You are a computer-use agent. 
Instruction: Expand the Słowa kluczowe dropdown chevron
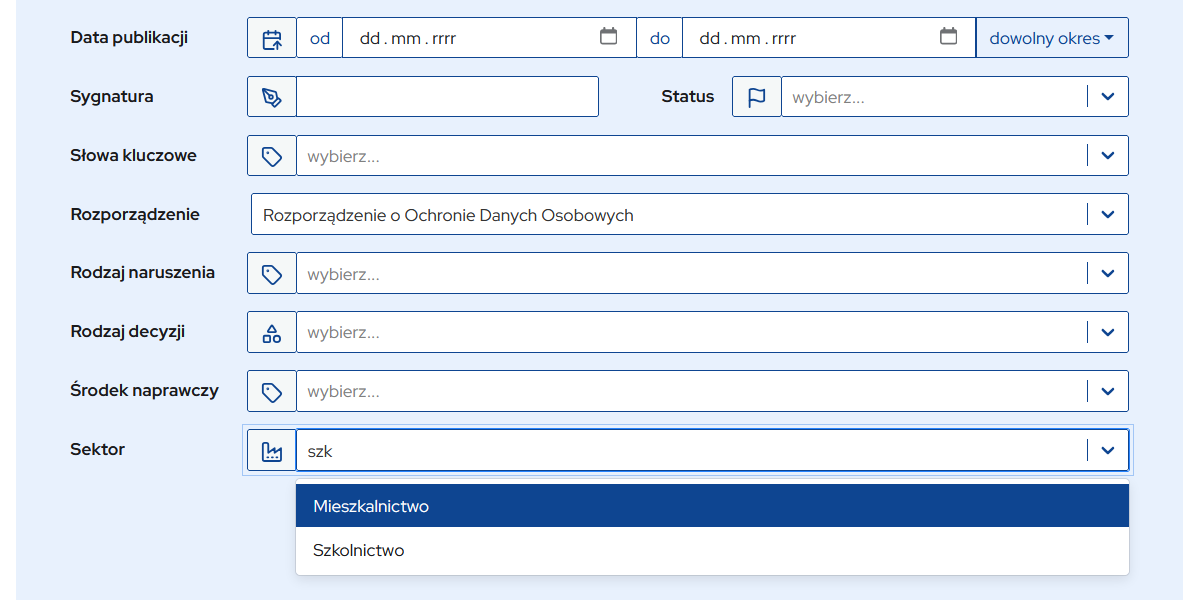coord(1107,156)
